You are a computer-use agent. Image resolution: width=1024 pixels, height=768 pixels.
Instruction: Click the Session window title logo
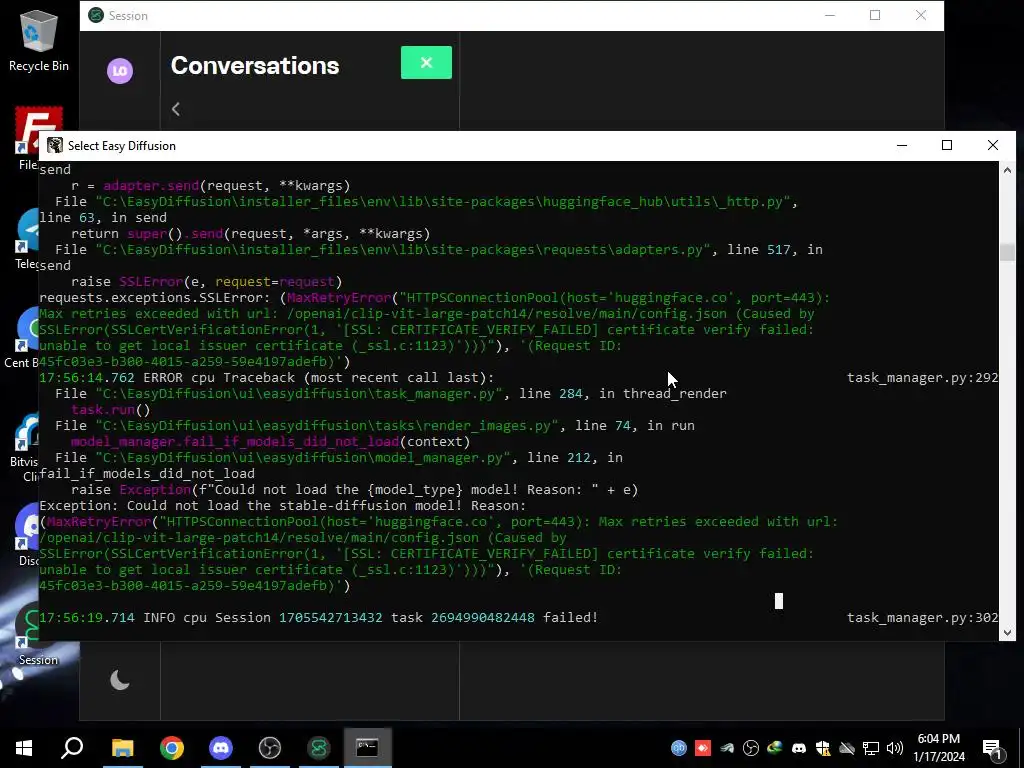(x=95, y=15)
